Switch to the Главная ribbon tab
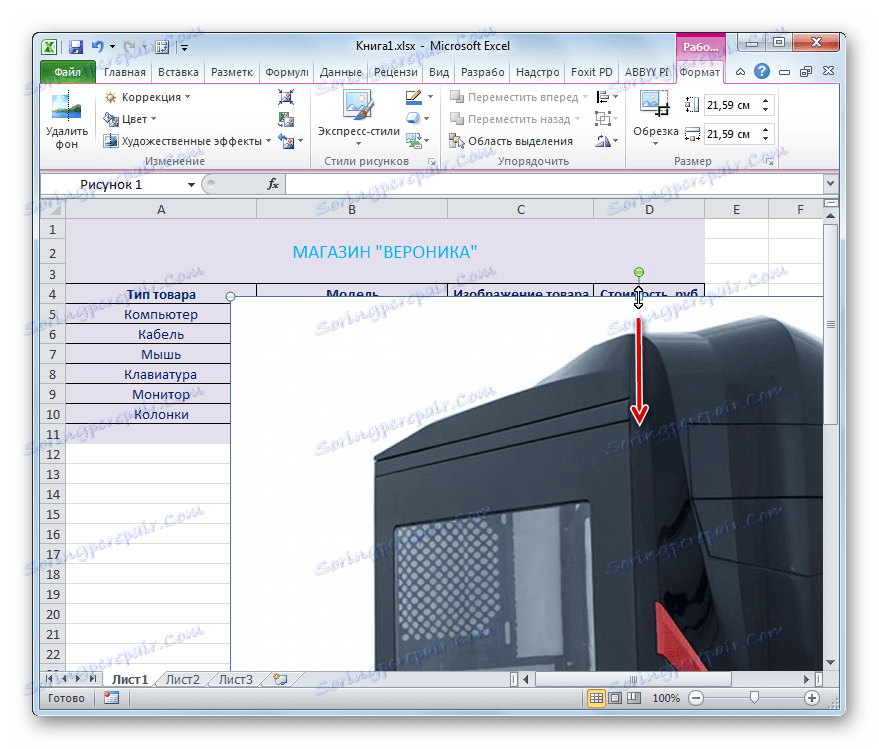 124,72
